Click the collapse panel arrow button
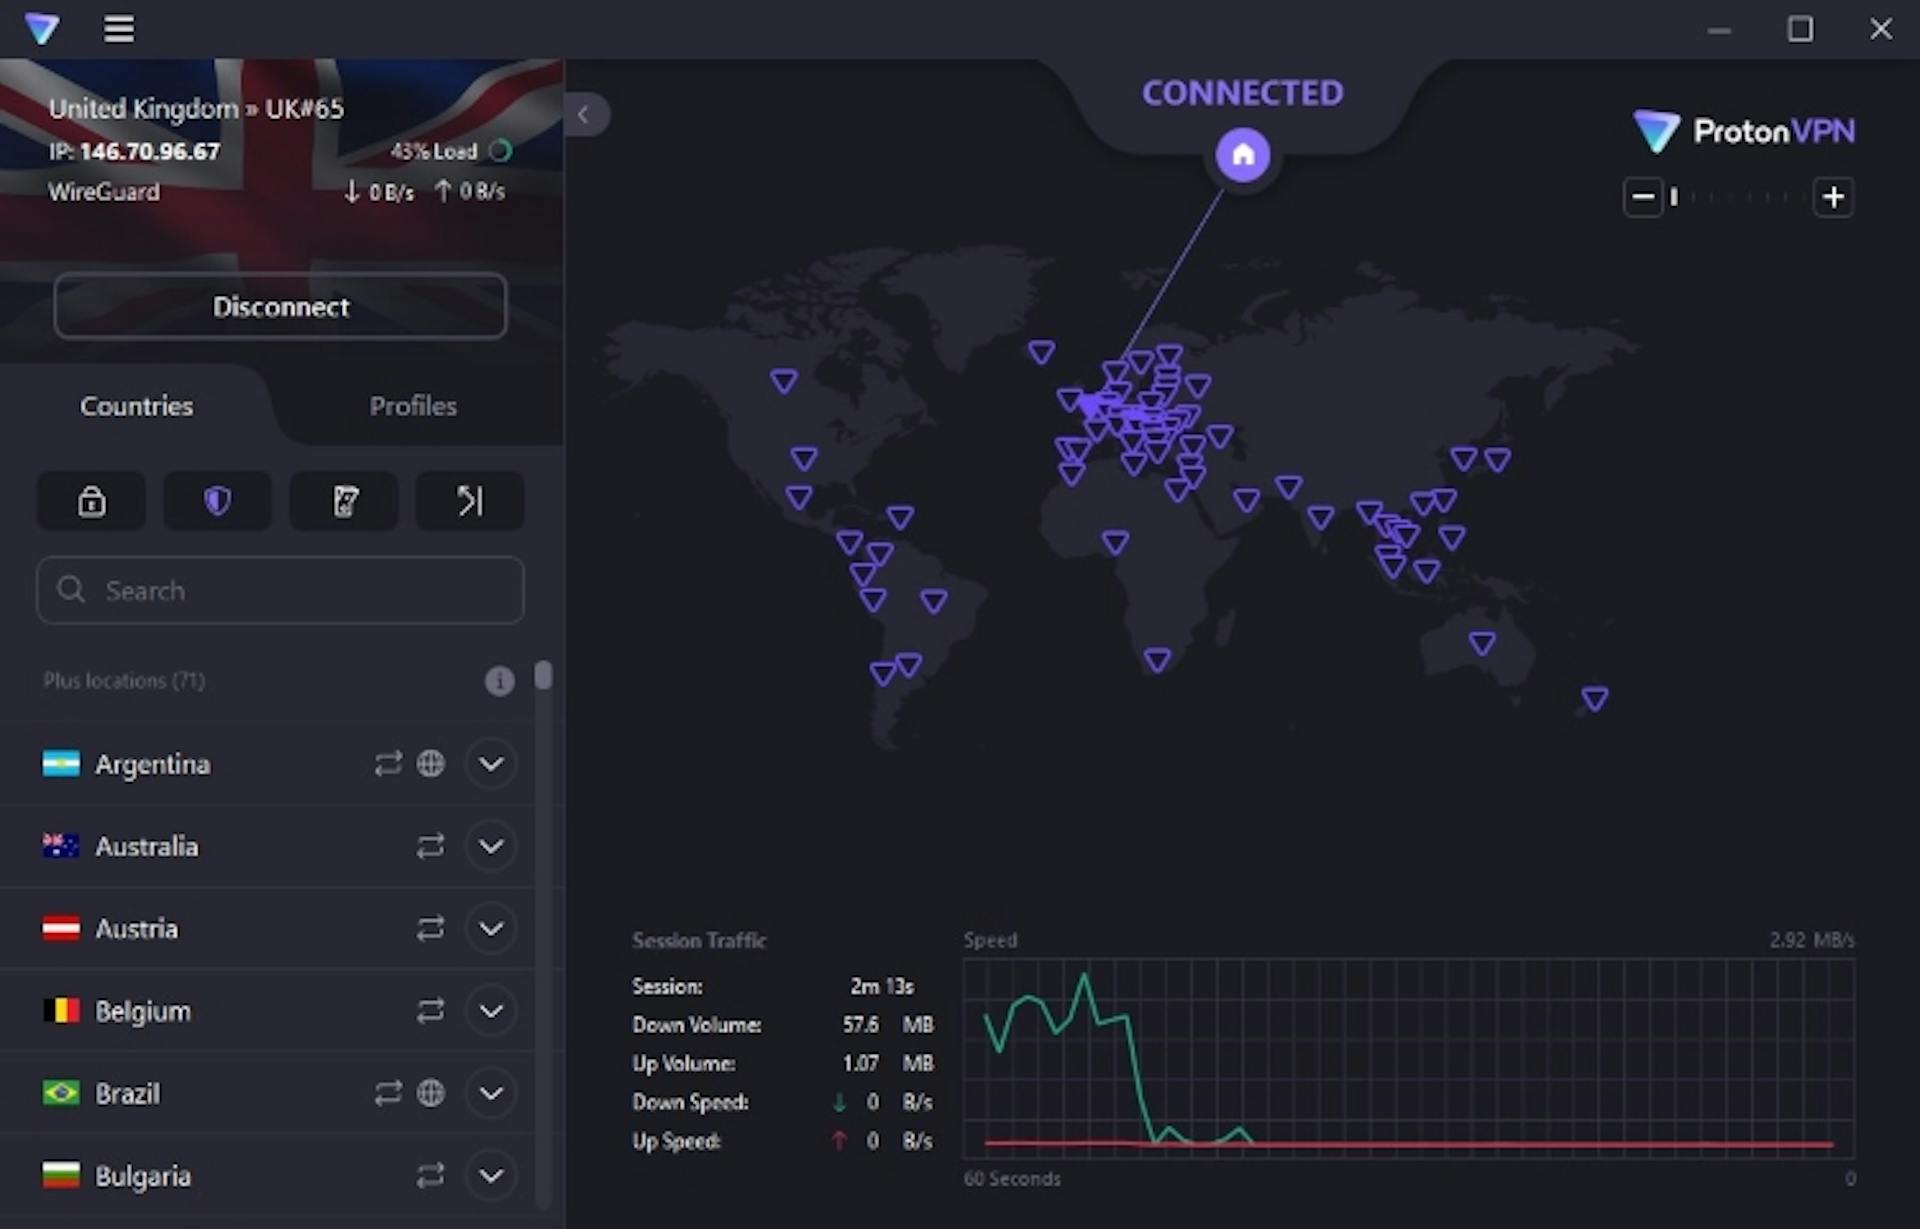 (x=584, y=115)
